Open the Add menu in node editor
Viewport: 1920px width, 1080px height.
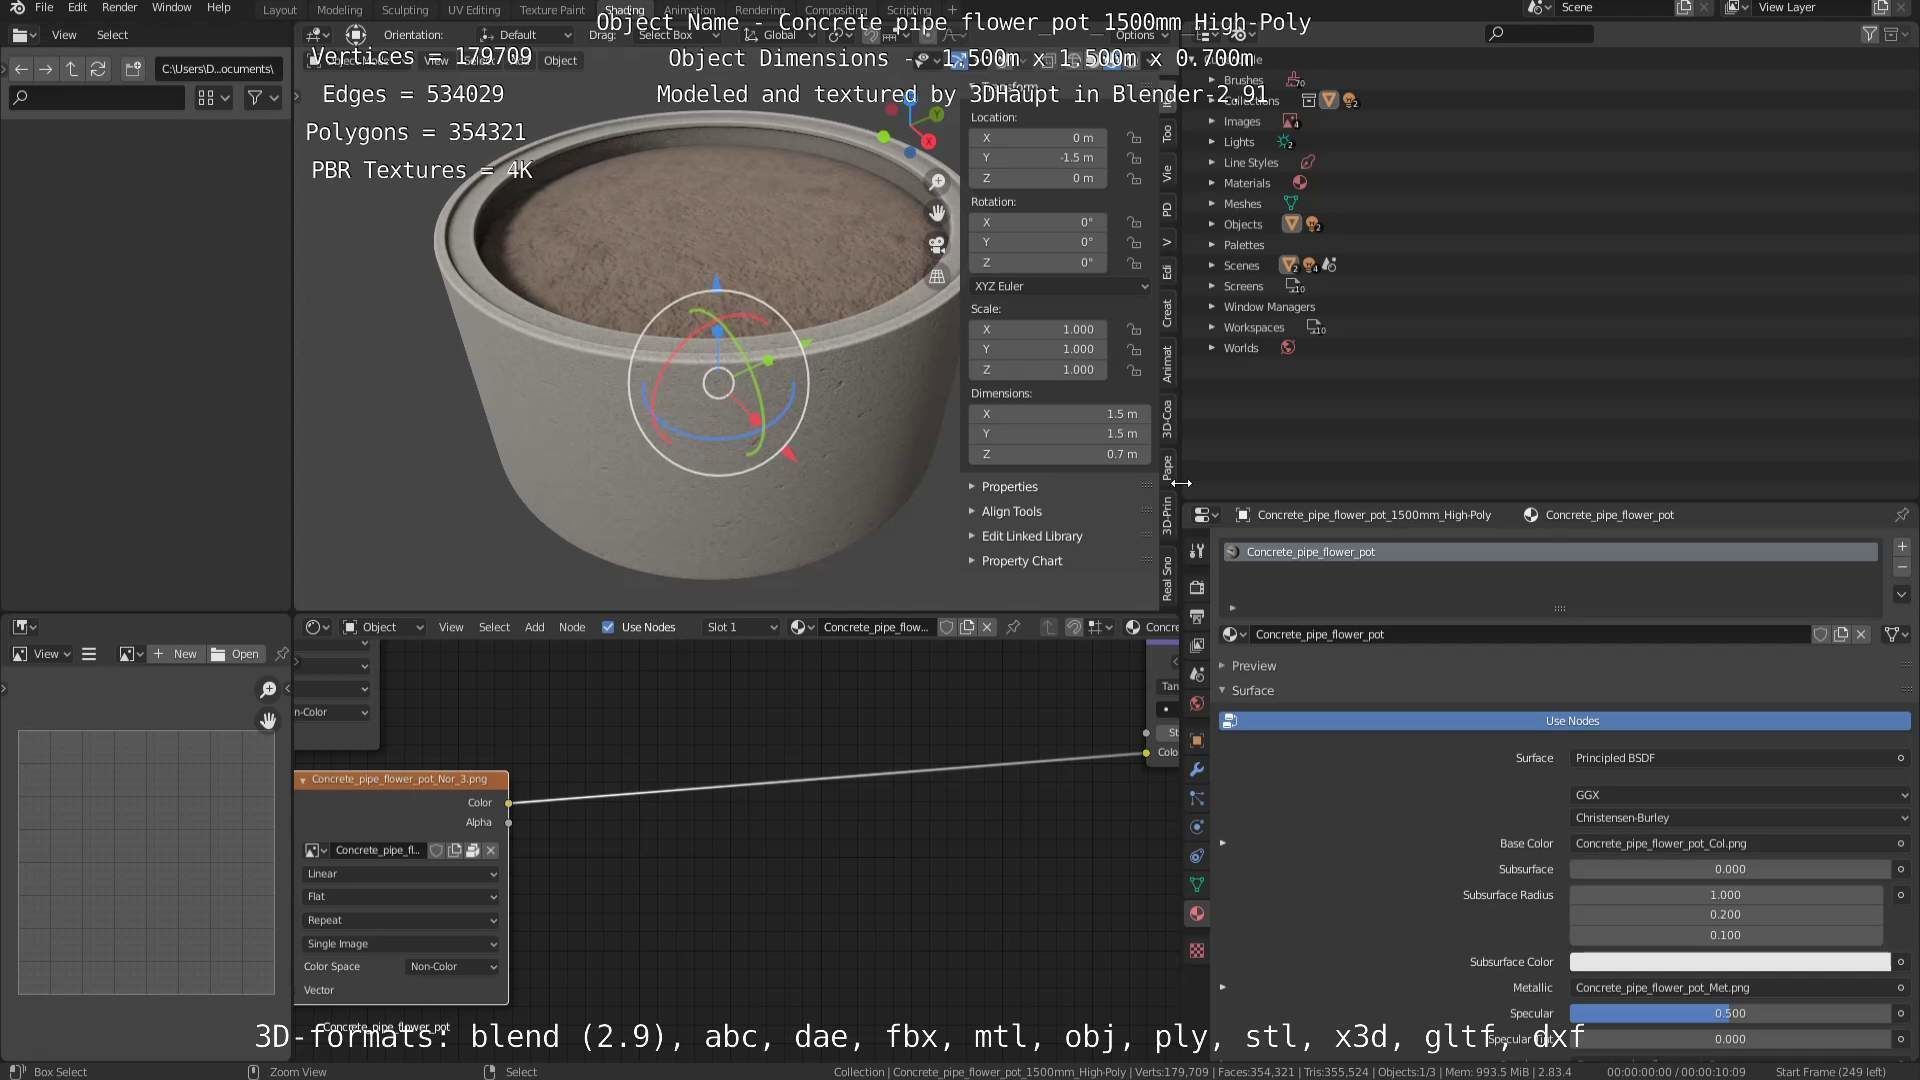click(535, 628)
